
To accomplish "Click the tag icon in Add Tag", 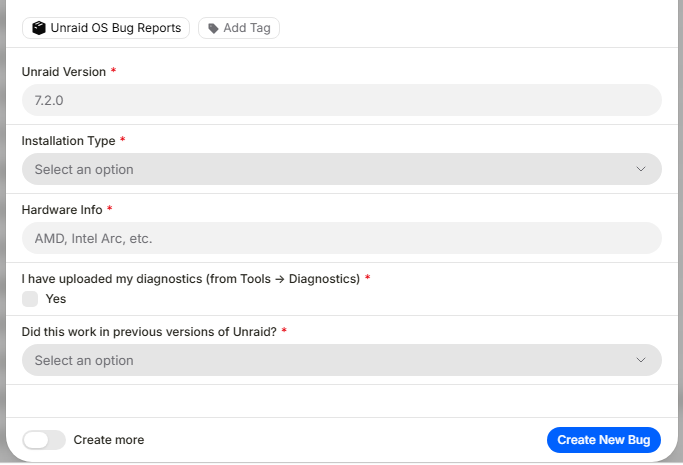I will point(213,29).
